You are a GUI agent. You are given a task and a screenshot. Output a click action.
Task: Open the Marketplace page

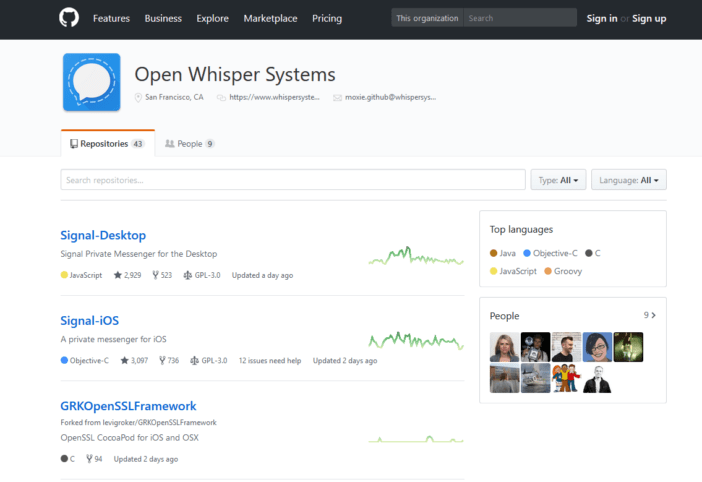270,18
